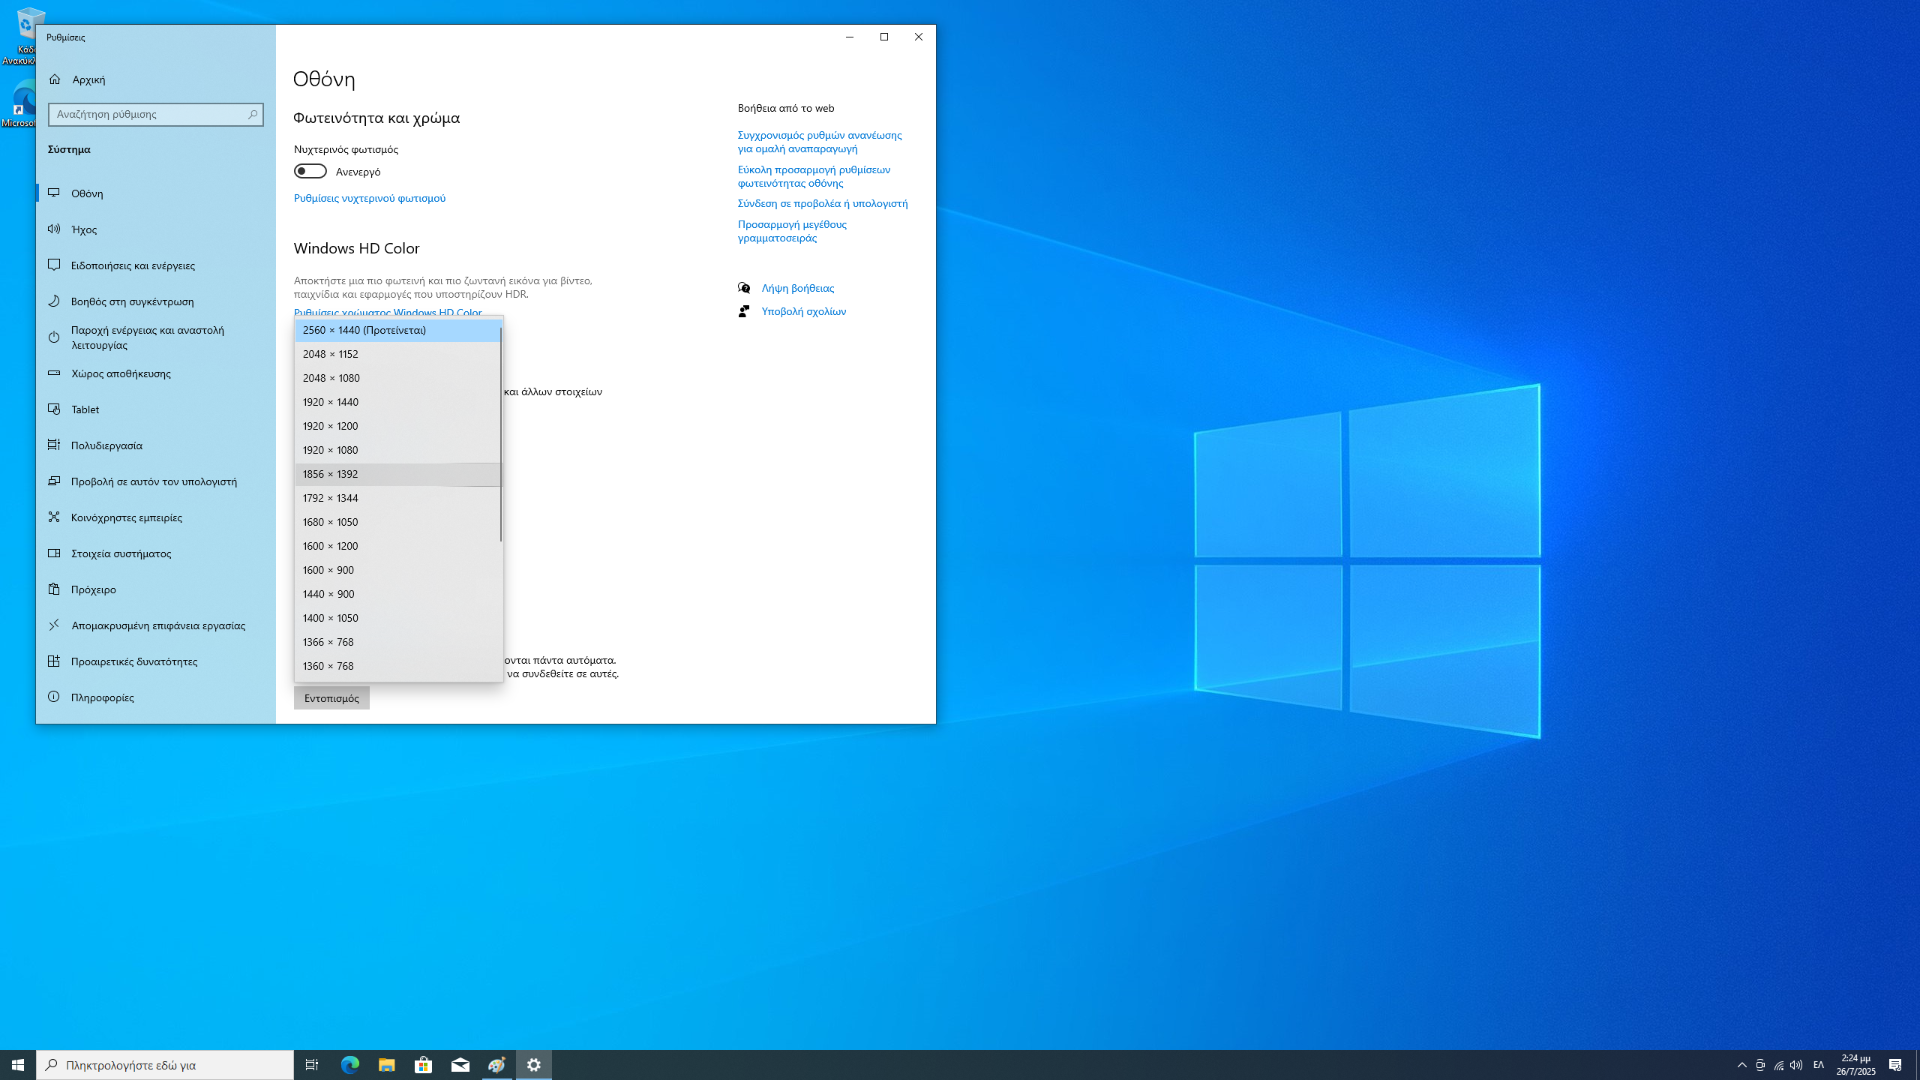Select resolution 1680 × 1050
The width and height of the screenshot is (1920, 1080).
(397, 523)
